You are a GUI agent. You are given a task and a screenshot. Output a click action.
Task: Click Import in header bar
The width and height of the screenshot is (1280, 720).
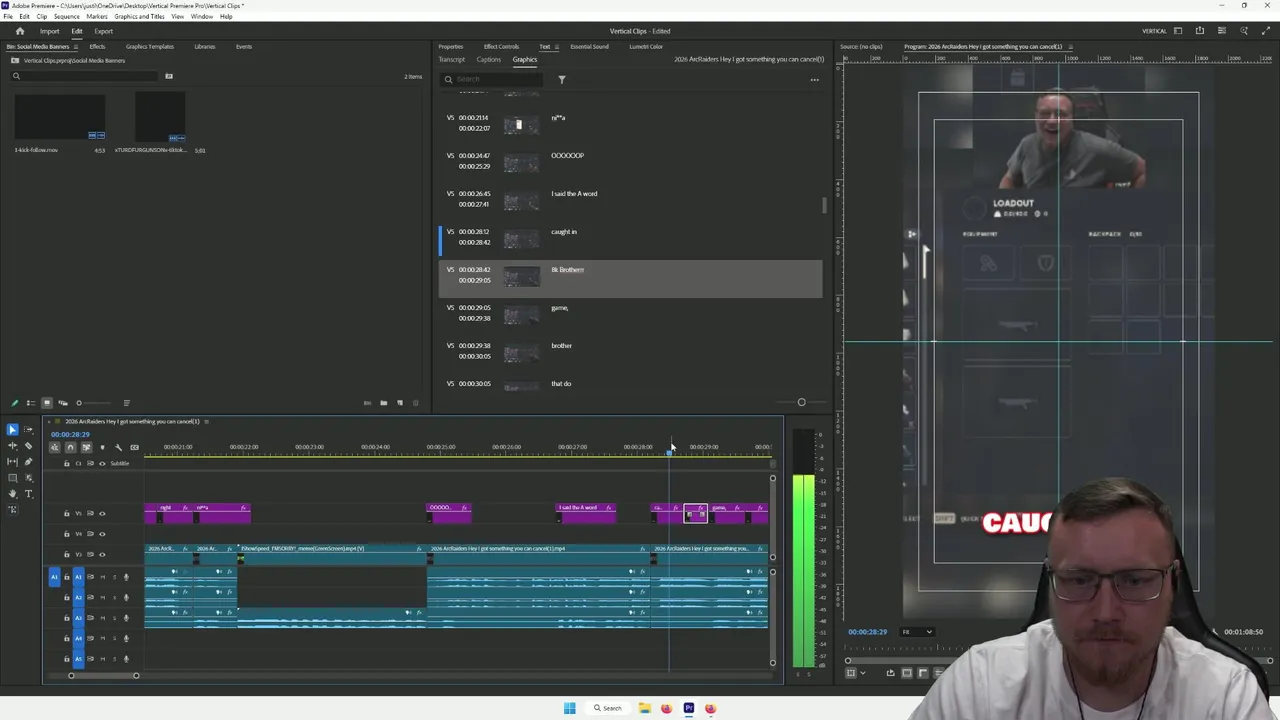(49, 31)
